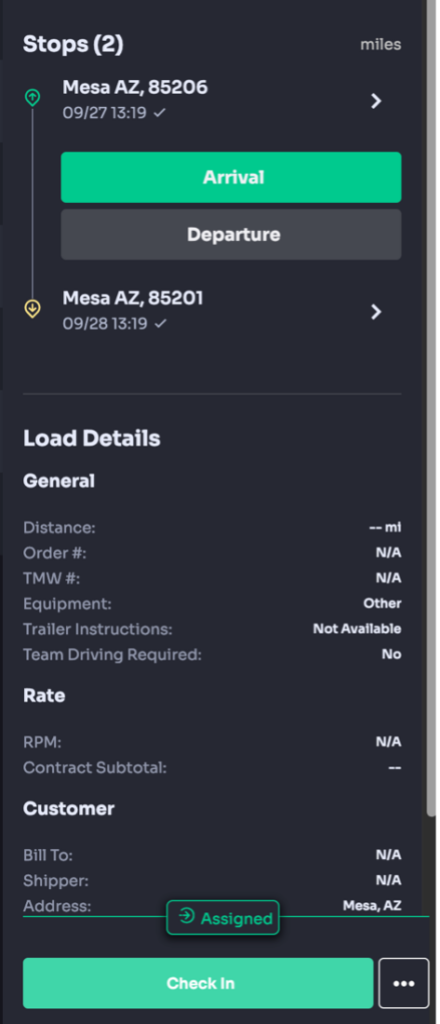Click the Stops (2) heading
This screenshot has height=1024, width=440.
73,44
